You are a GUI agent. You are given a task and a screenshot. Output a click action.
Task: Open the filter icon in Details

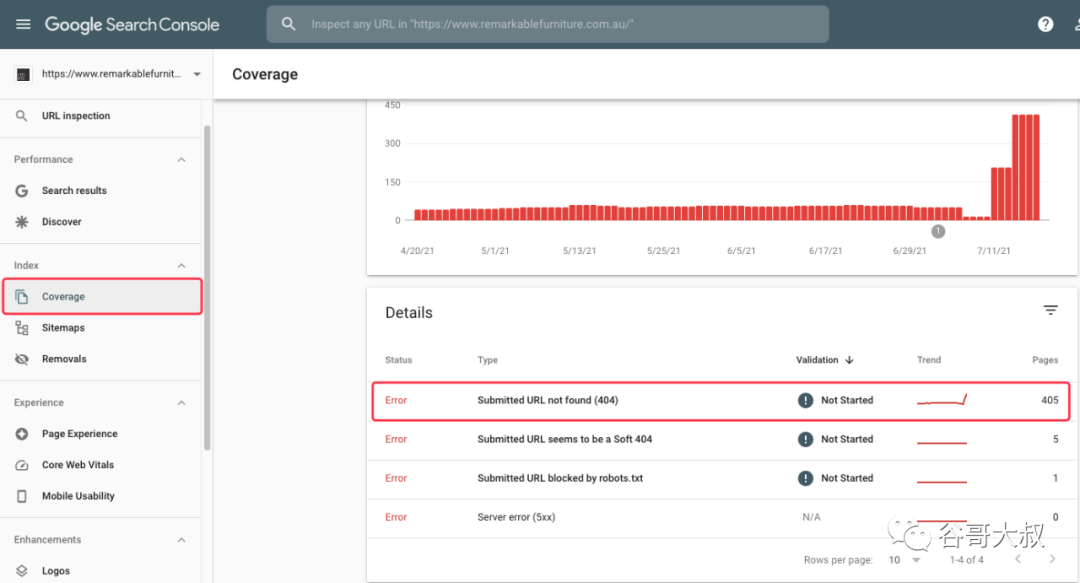pos(1050,311)
